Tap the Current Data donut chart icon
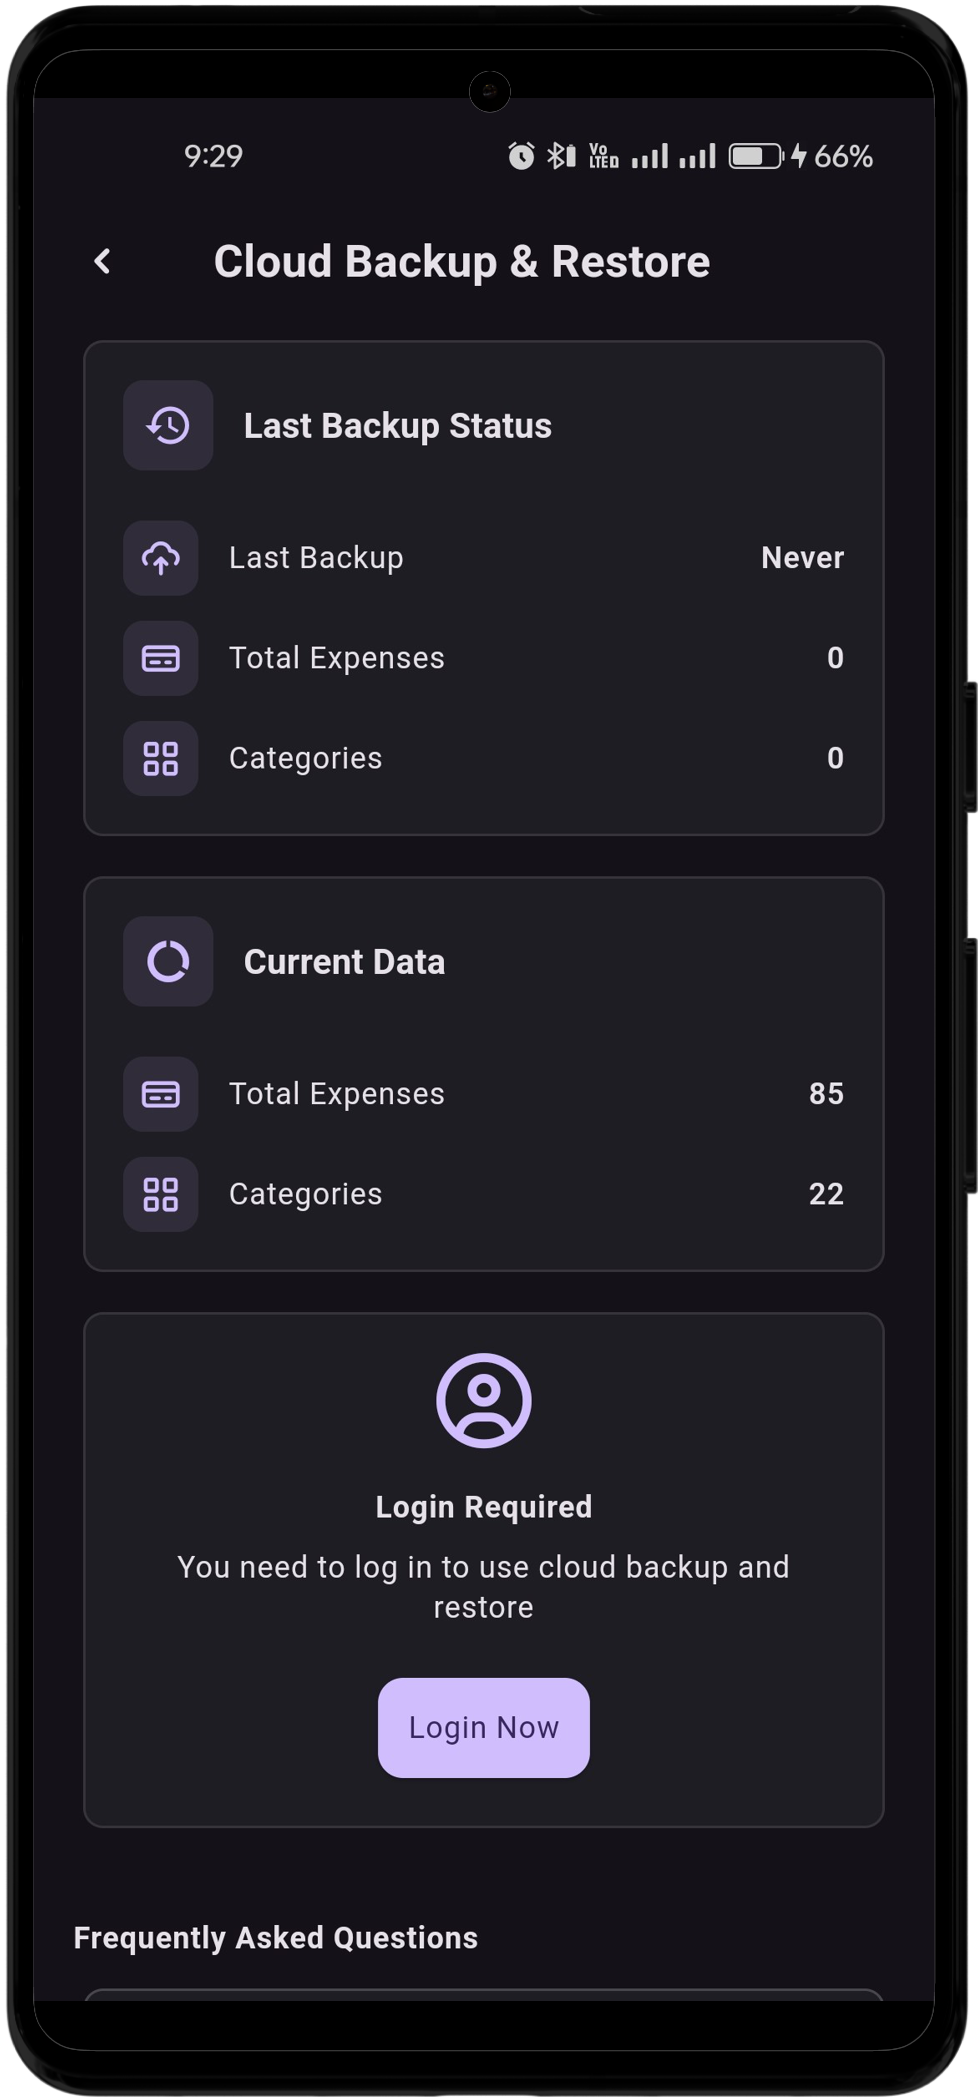 (168, 961)
